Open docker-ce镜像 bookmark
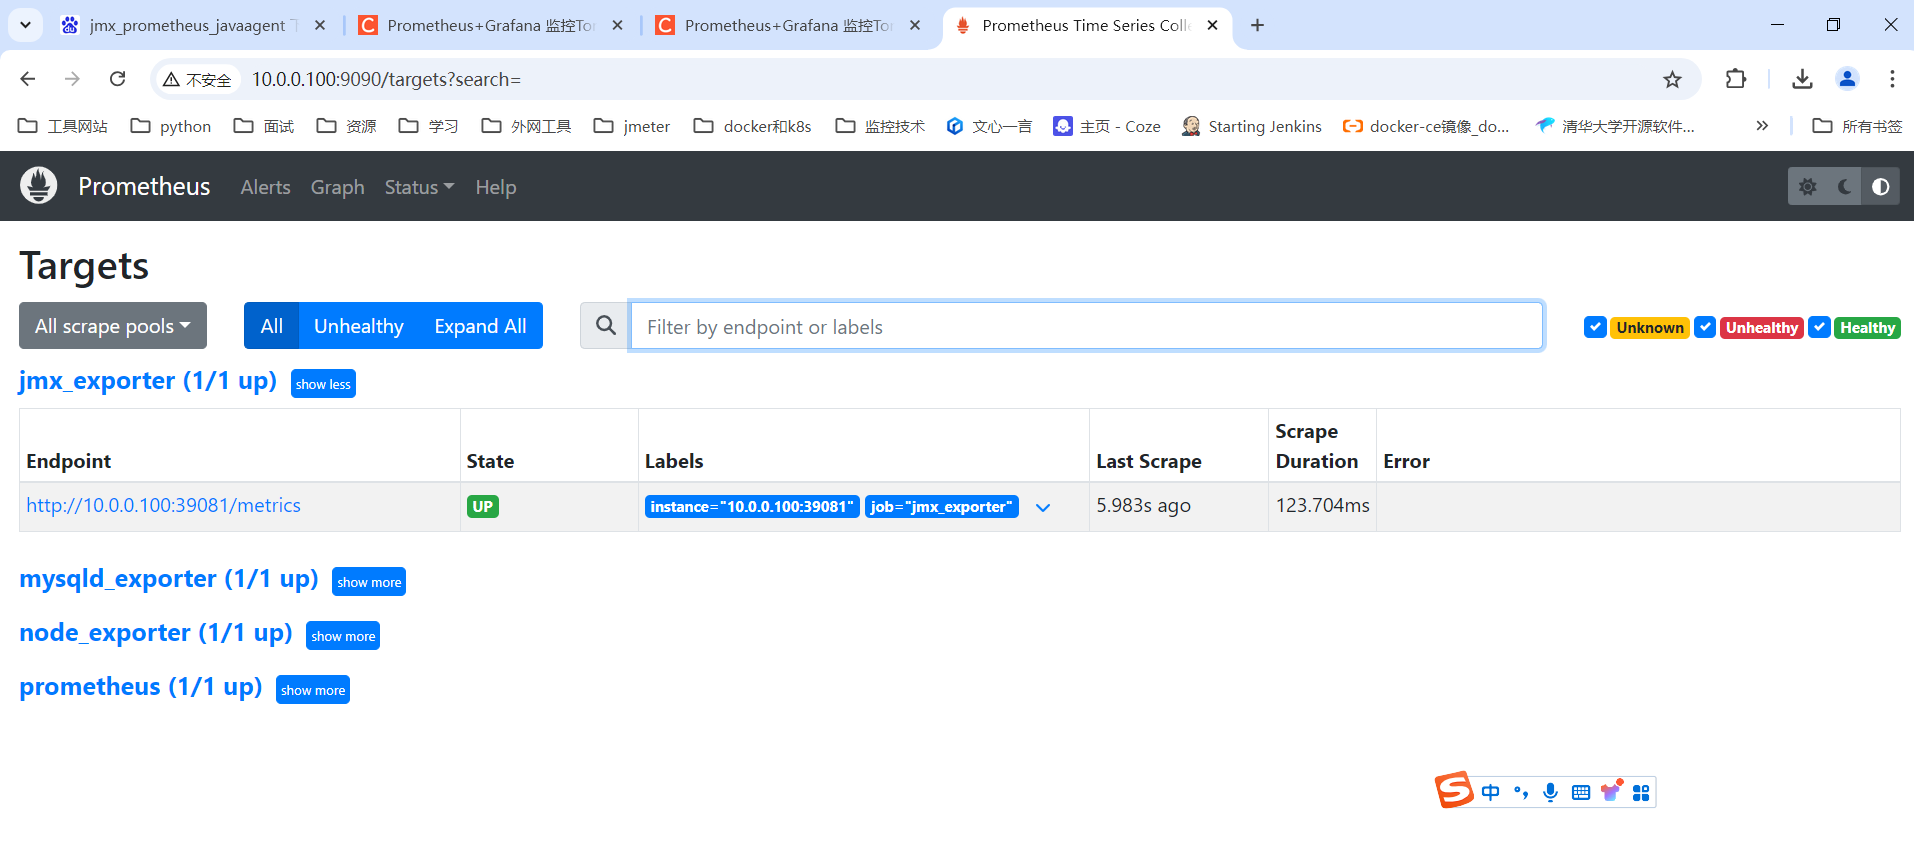1914x866 pixels. (x=1426, y=126)
